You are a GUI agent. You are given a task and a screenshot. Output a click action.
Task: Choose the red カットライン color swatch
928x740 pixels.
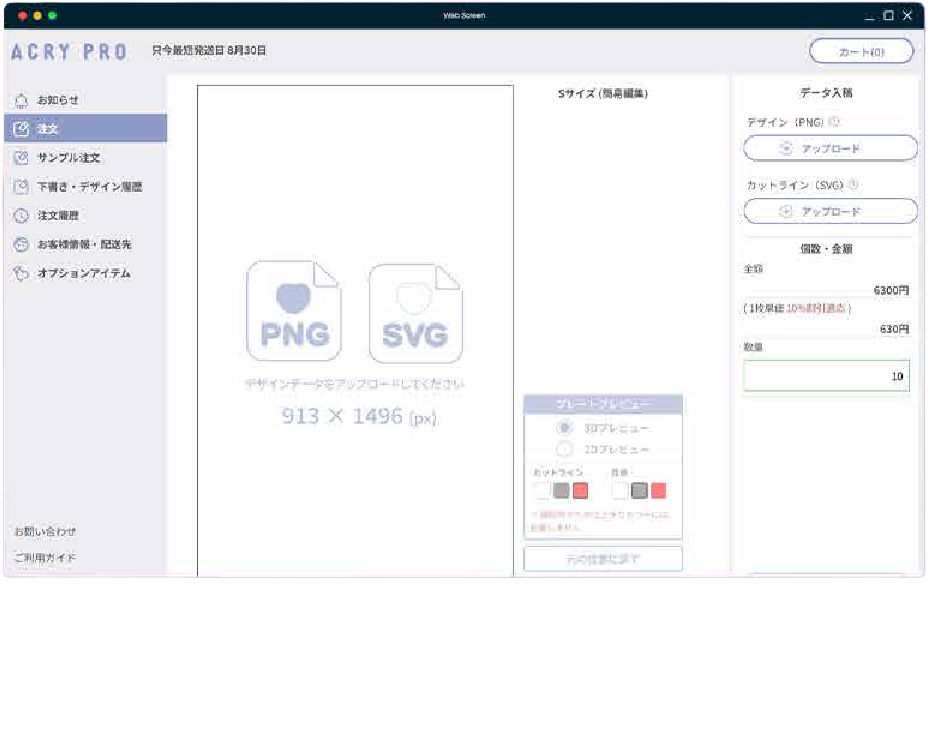(x=580, y=491)
